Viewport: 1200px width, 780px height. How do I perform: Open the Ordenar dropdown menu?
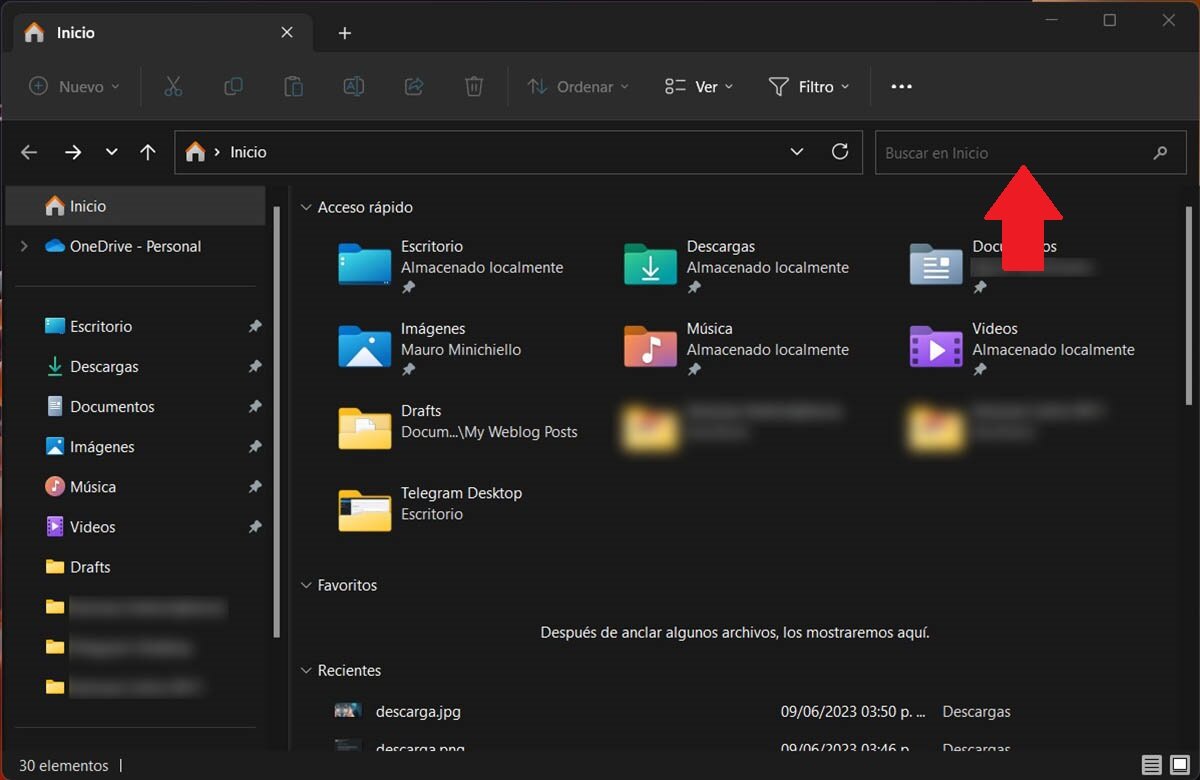(x=578, y=87)
